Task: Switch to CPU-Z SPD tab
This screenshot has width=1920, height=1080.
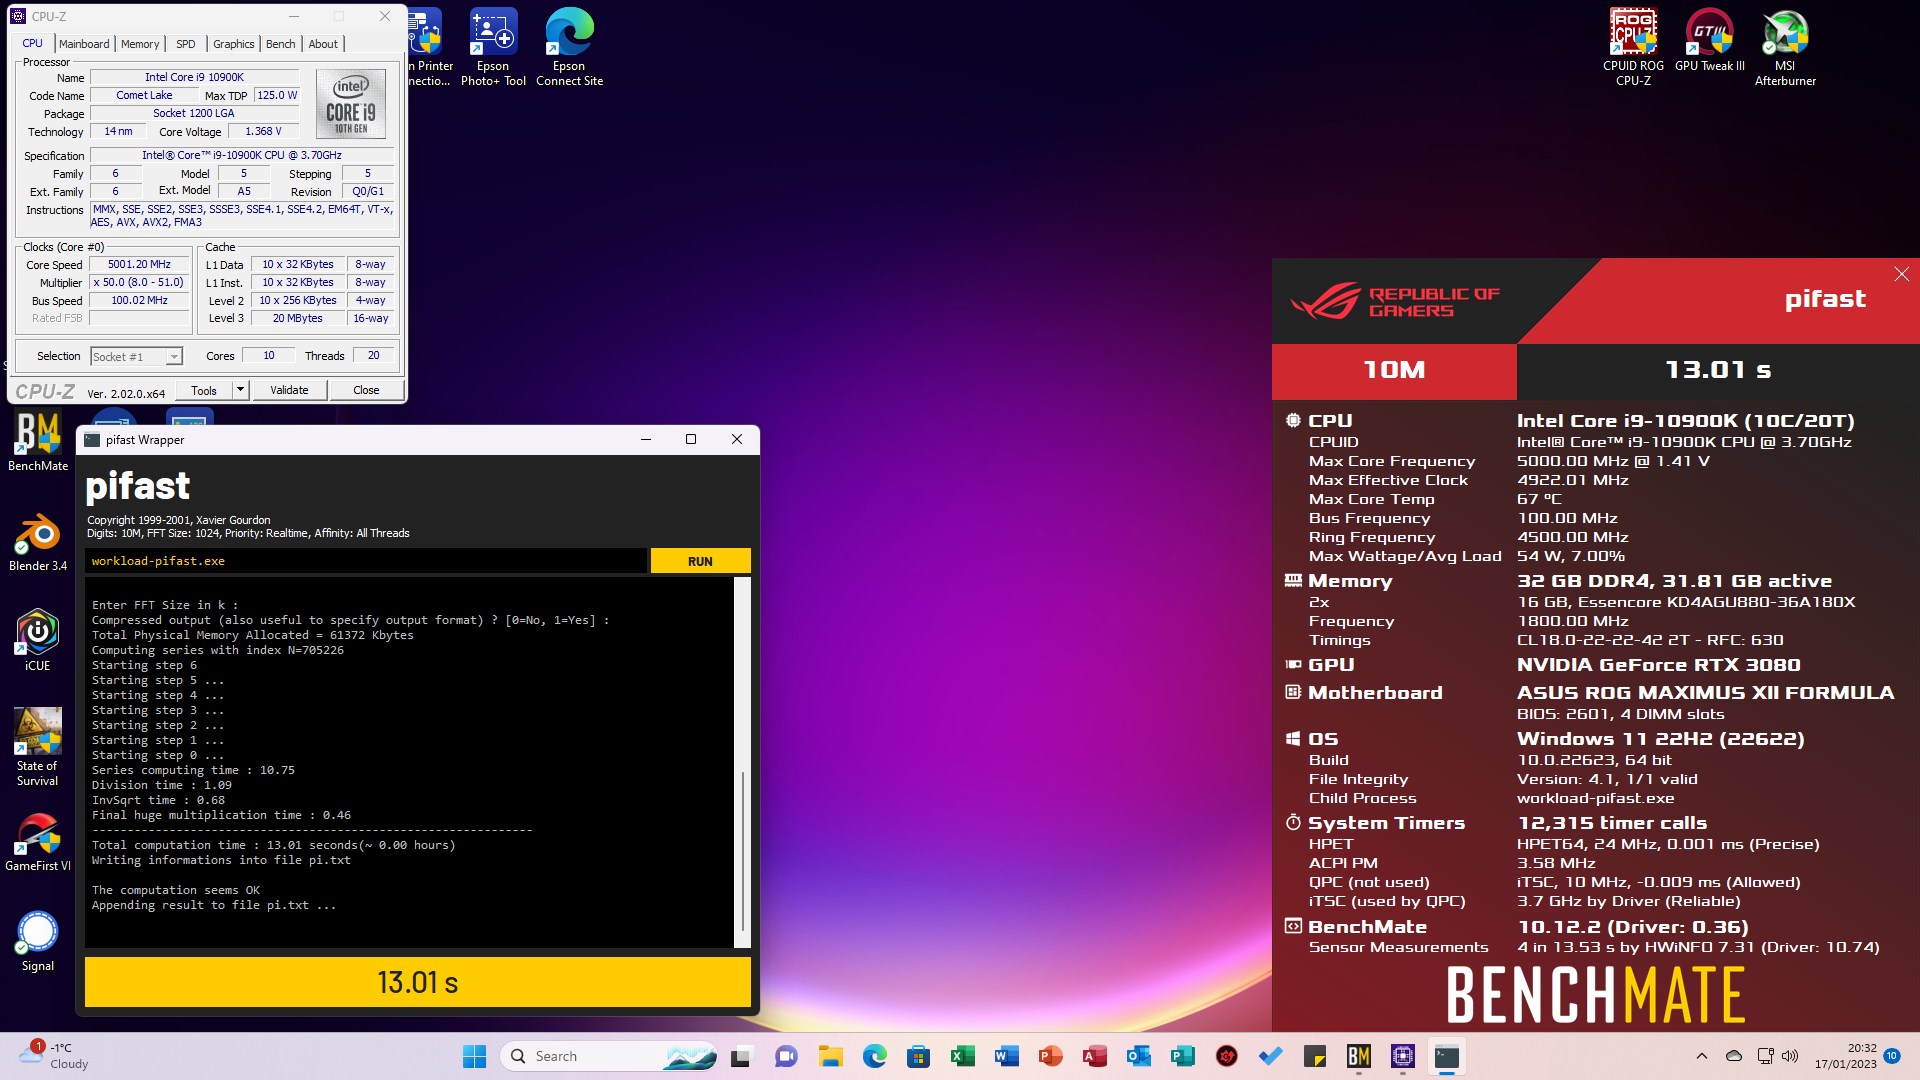Action: click(186, 44)
